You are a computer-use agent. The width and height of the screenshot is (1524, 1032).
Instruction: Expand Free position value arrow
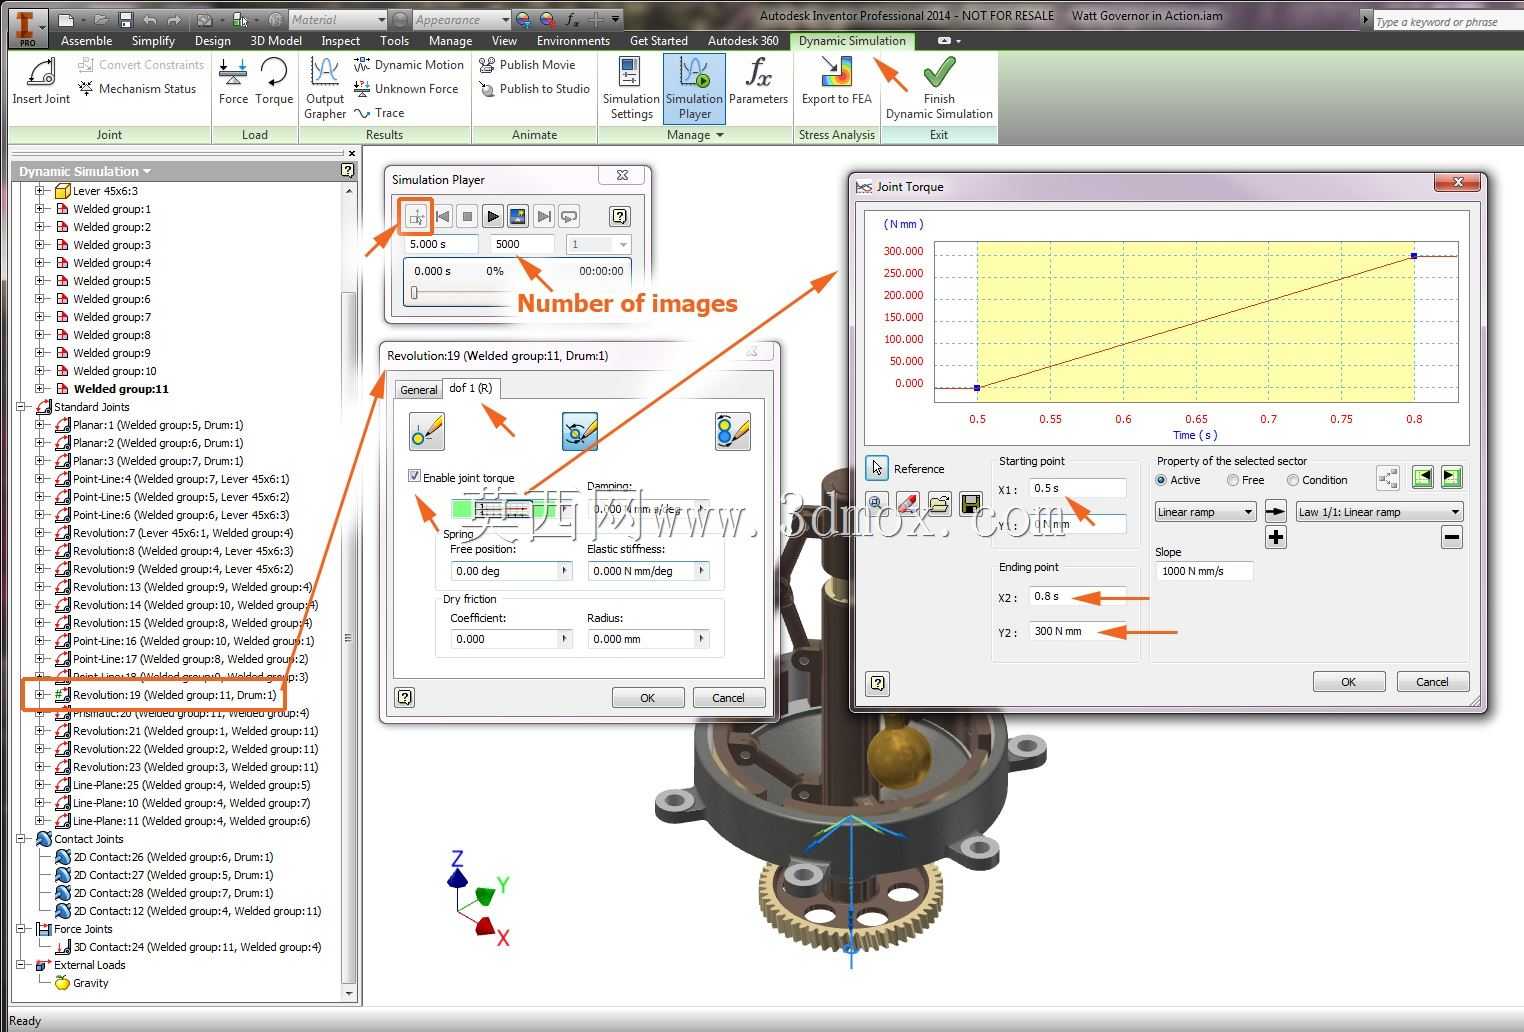tap(564, 571)
